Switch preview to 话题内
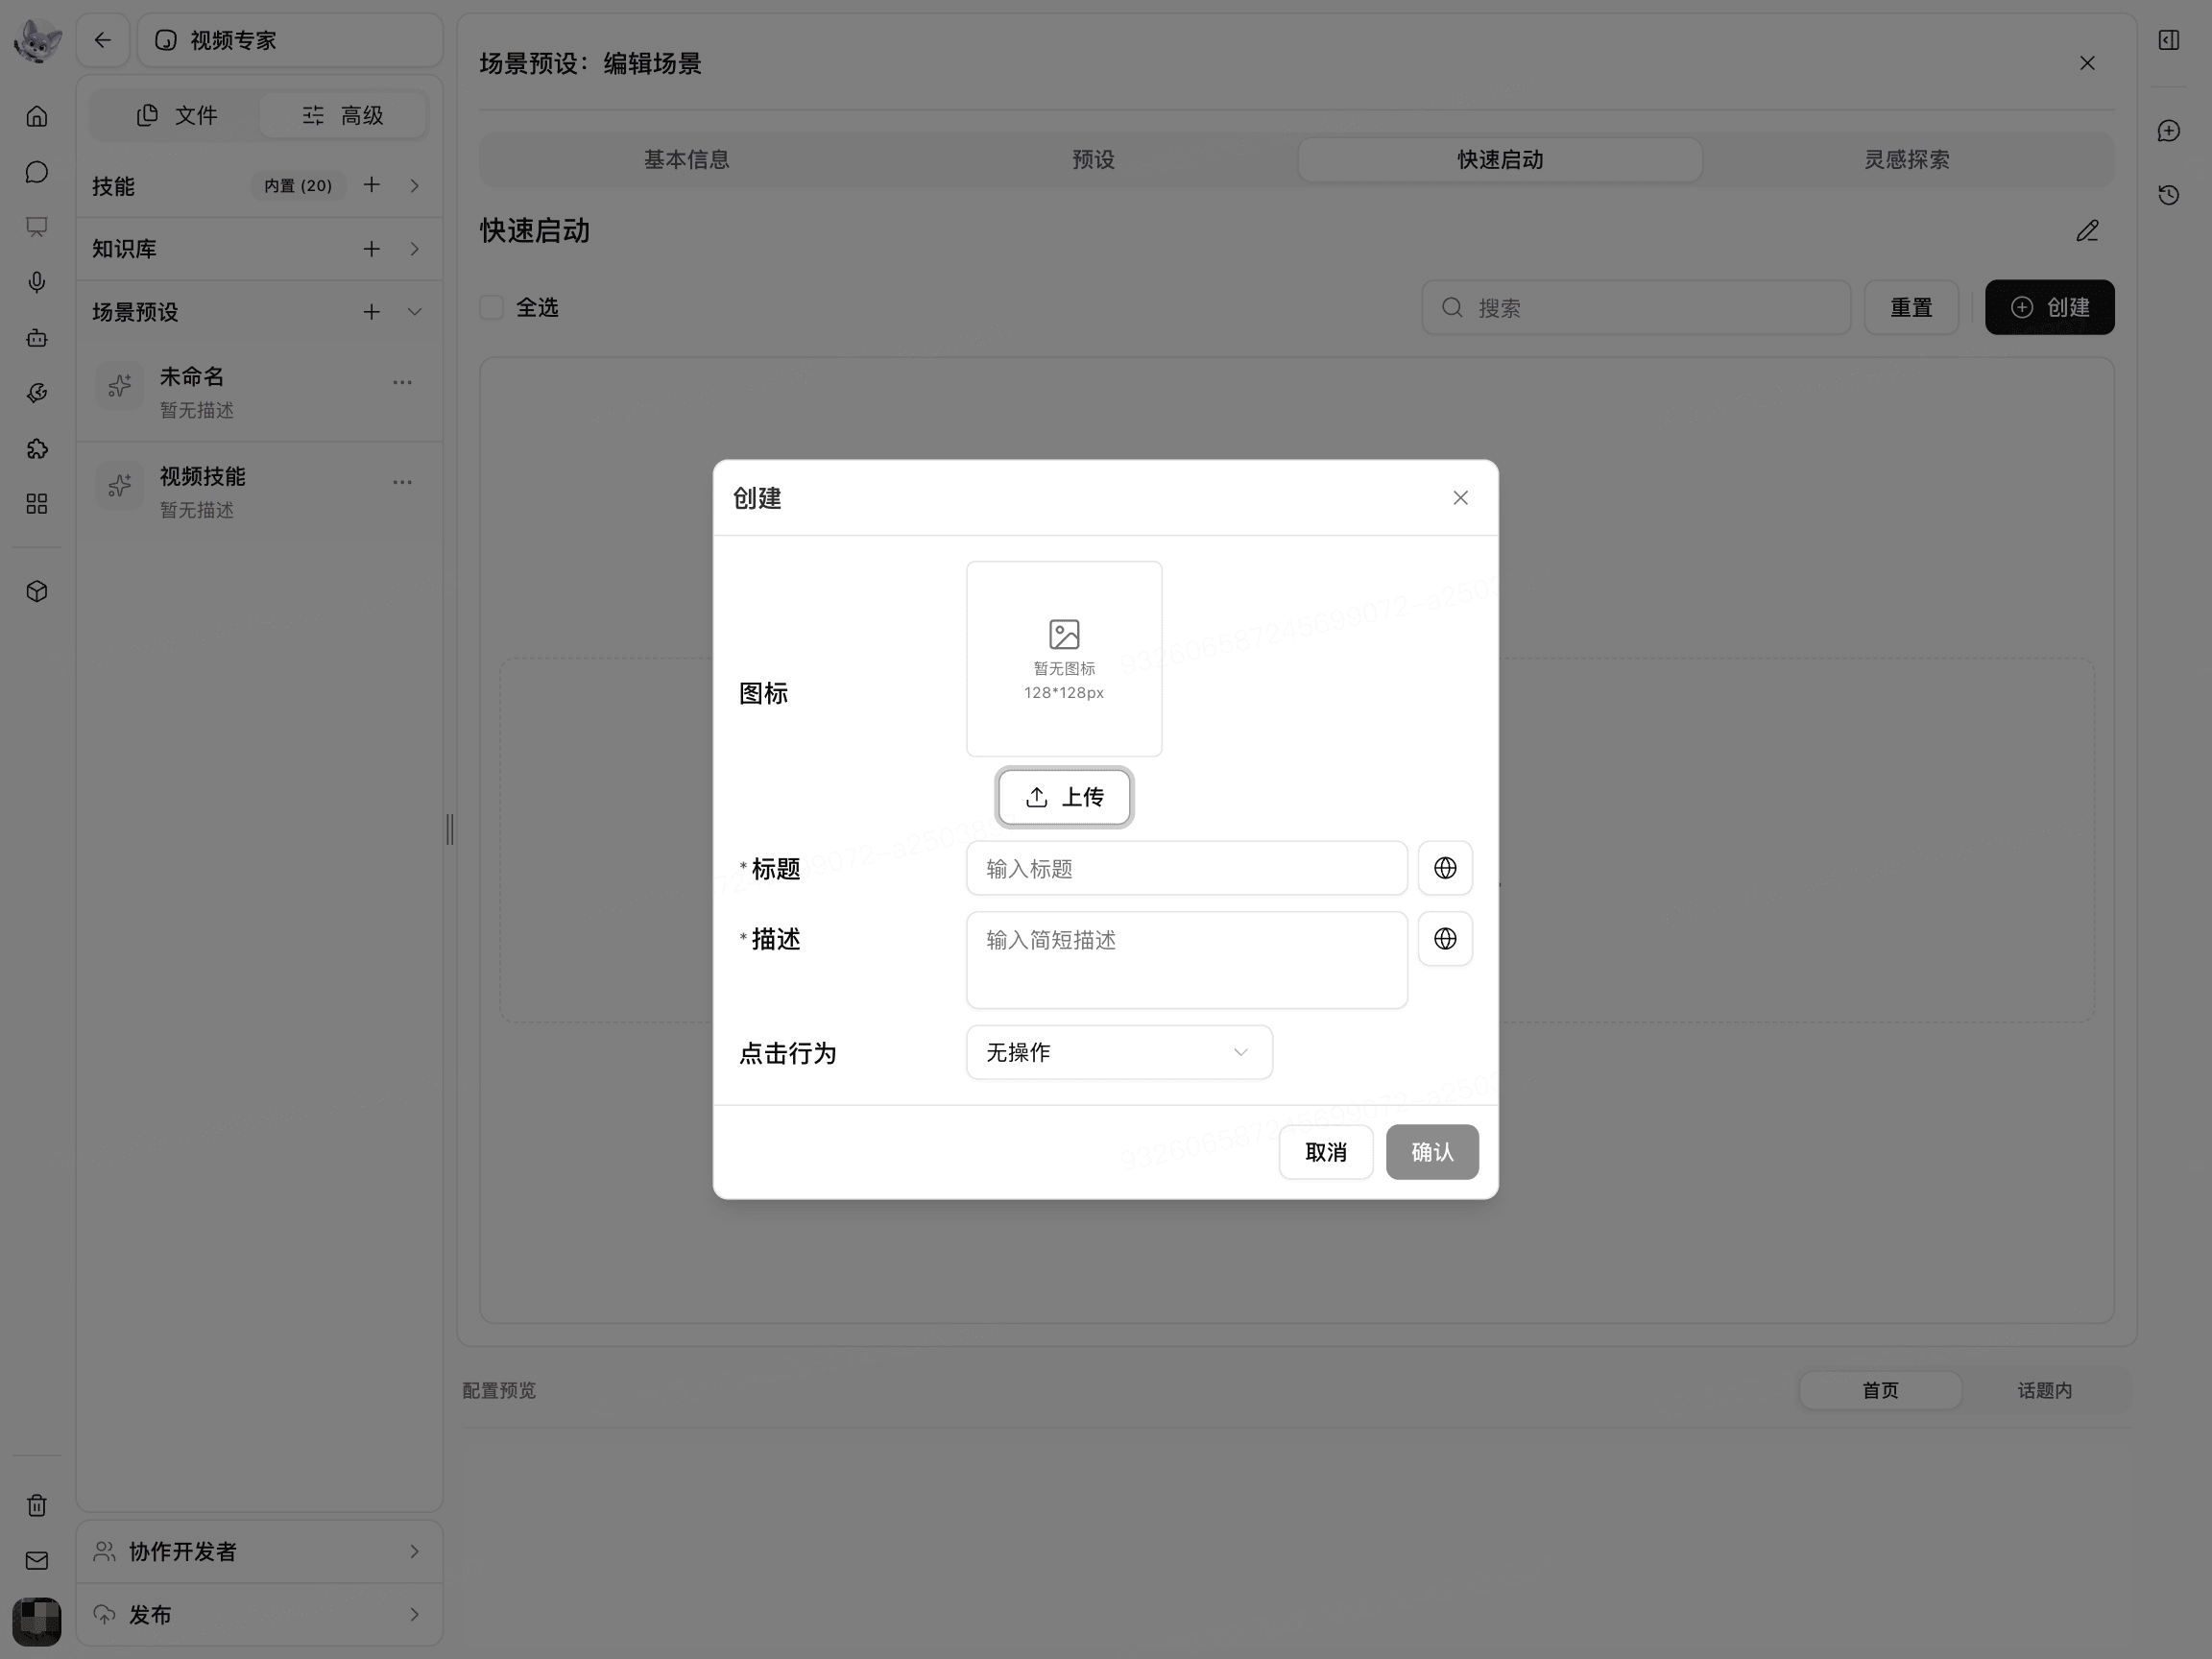Viewport: 2212px width, 1659px height. click(2045, 1390)
